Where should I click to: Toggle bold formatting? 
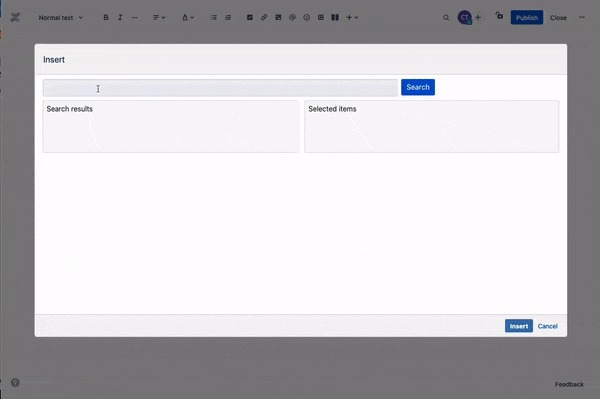106,18
